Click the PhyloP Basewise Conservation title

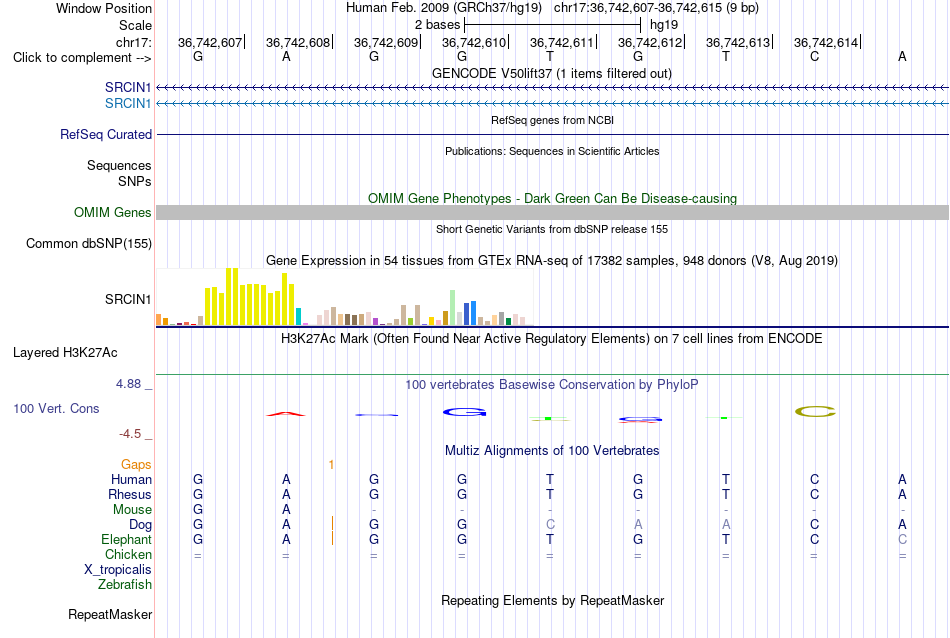[x=551, y=385]
